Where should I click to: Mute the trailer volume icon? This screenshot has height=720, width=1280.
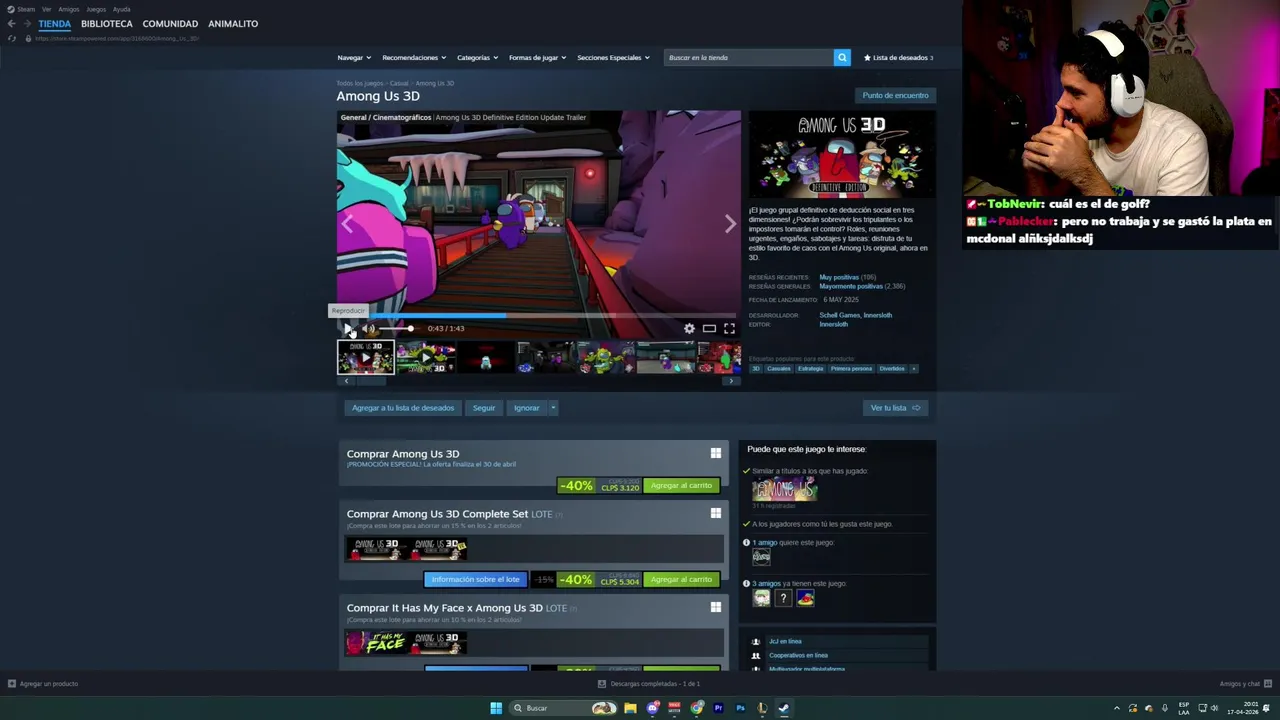[368, 328]
